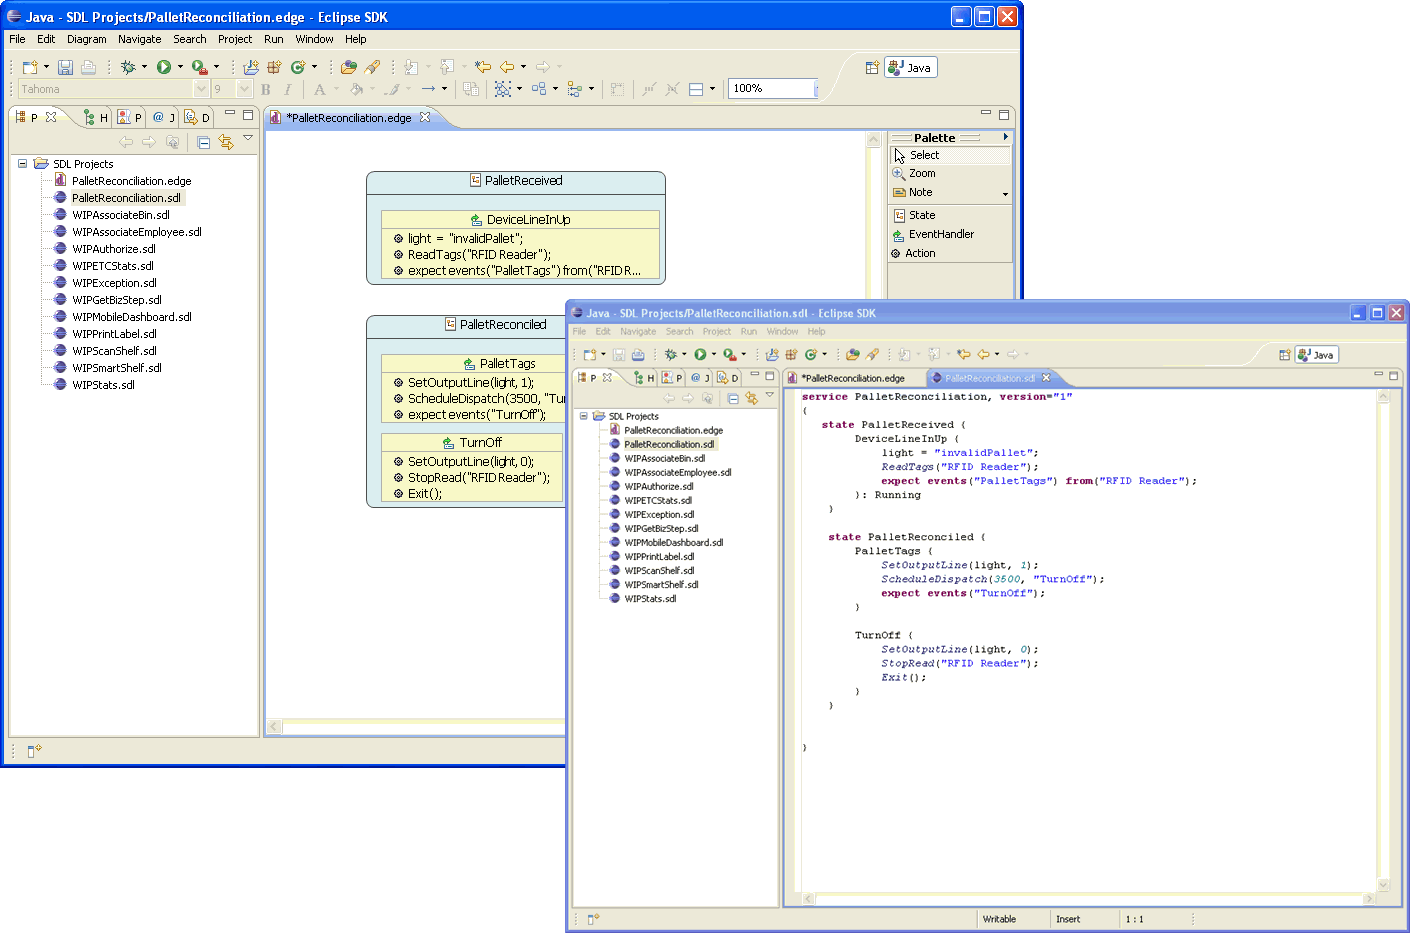
Task: Choose the EventHandler tool in the Palette
Action: (x=940, y=234)
